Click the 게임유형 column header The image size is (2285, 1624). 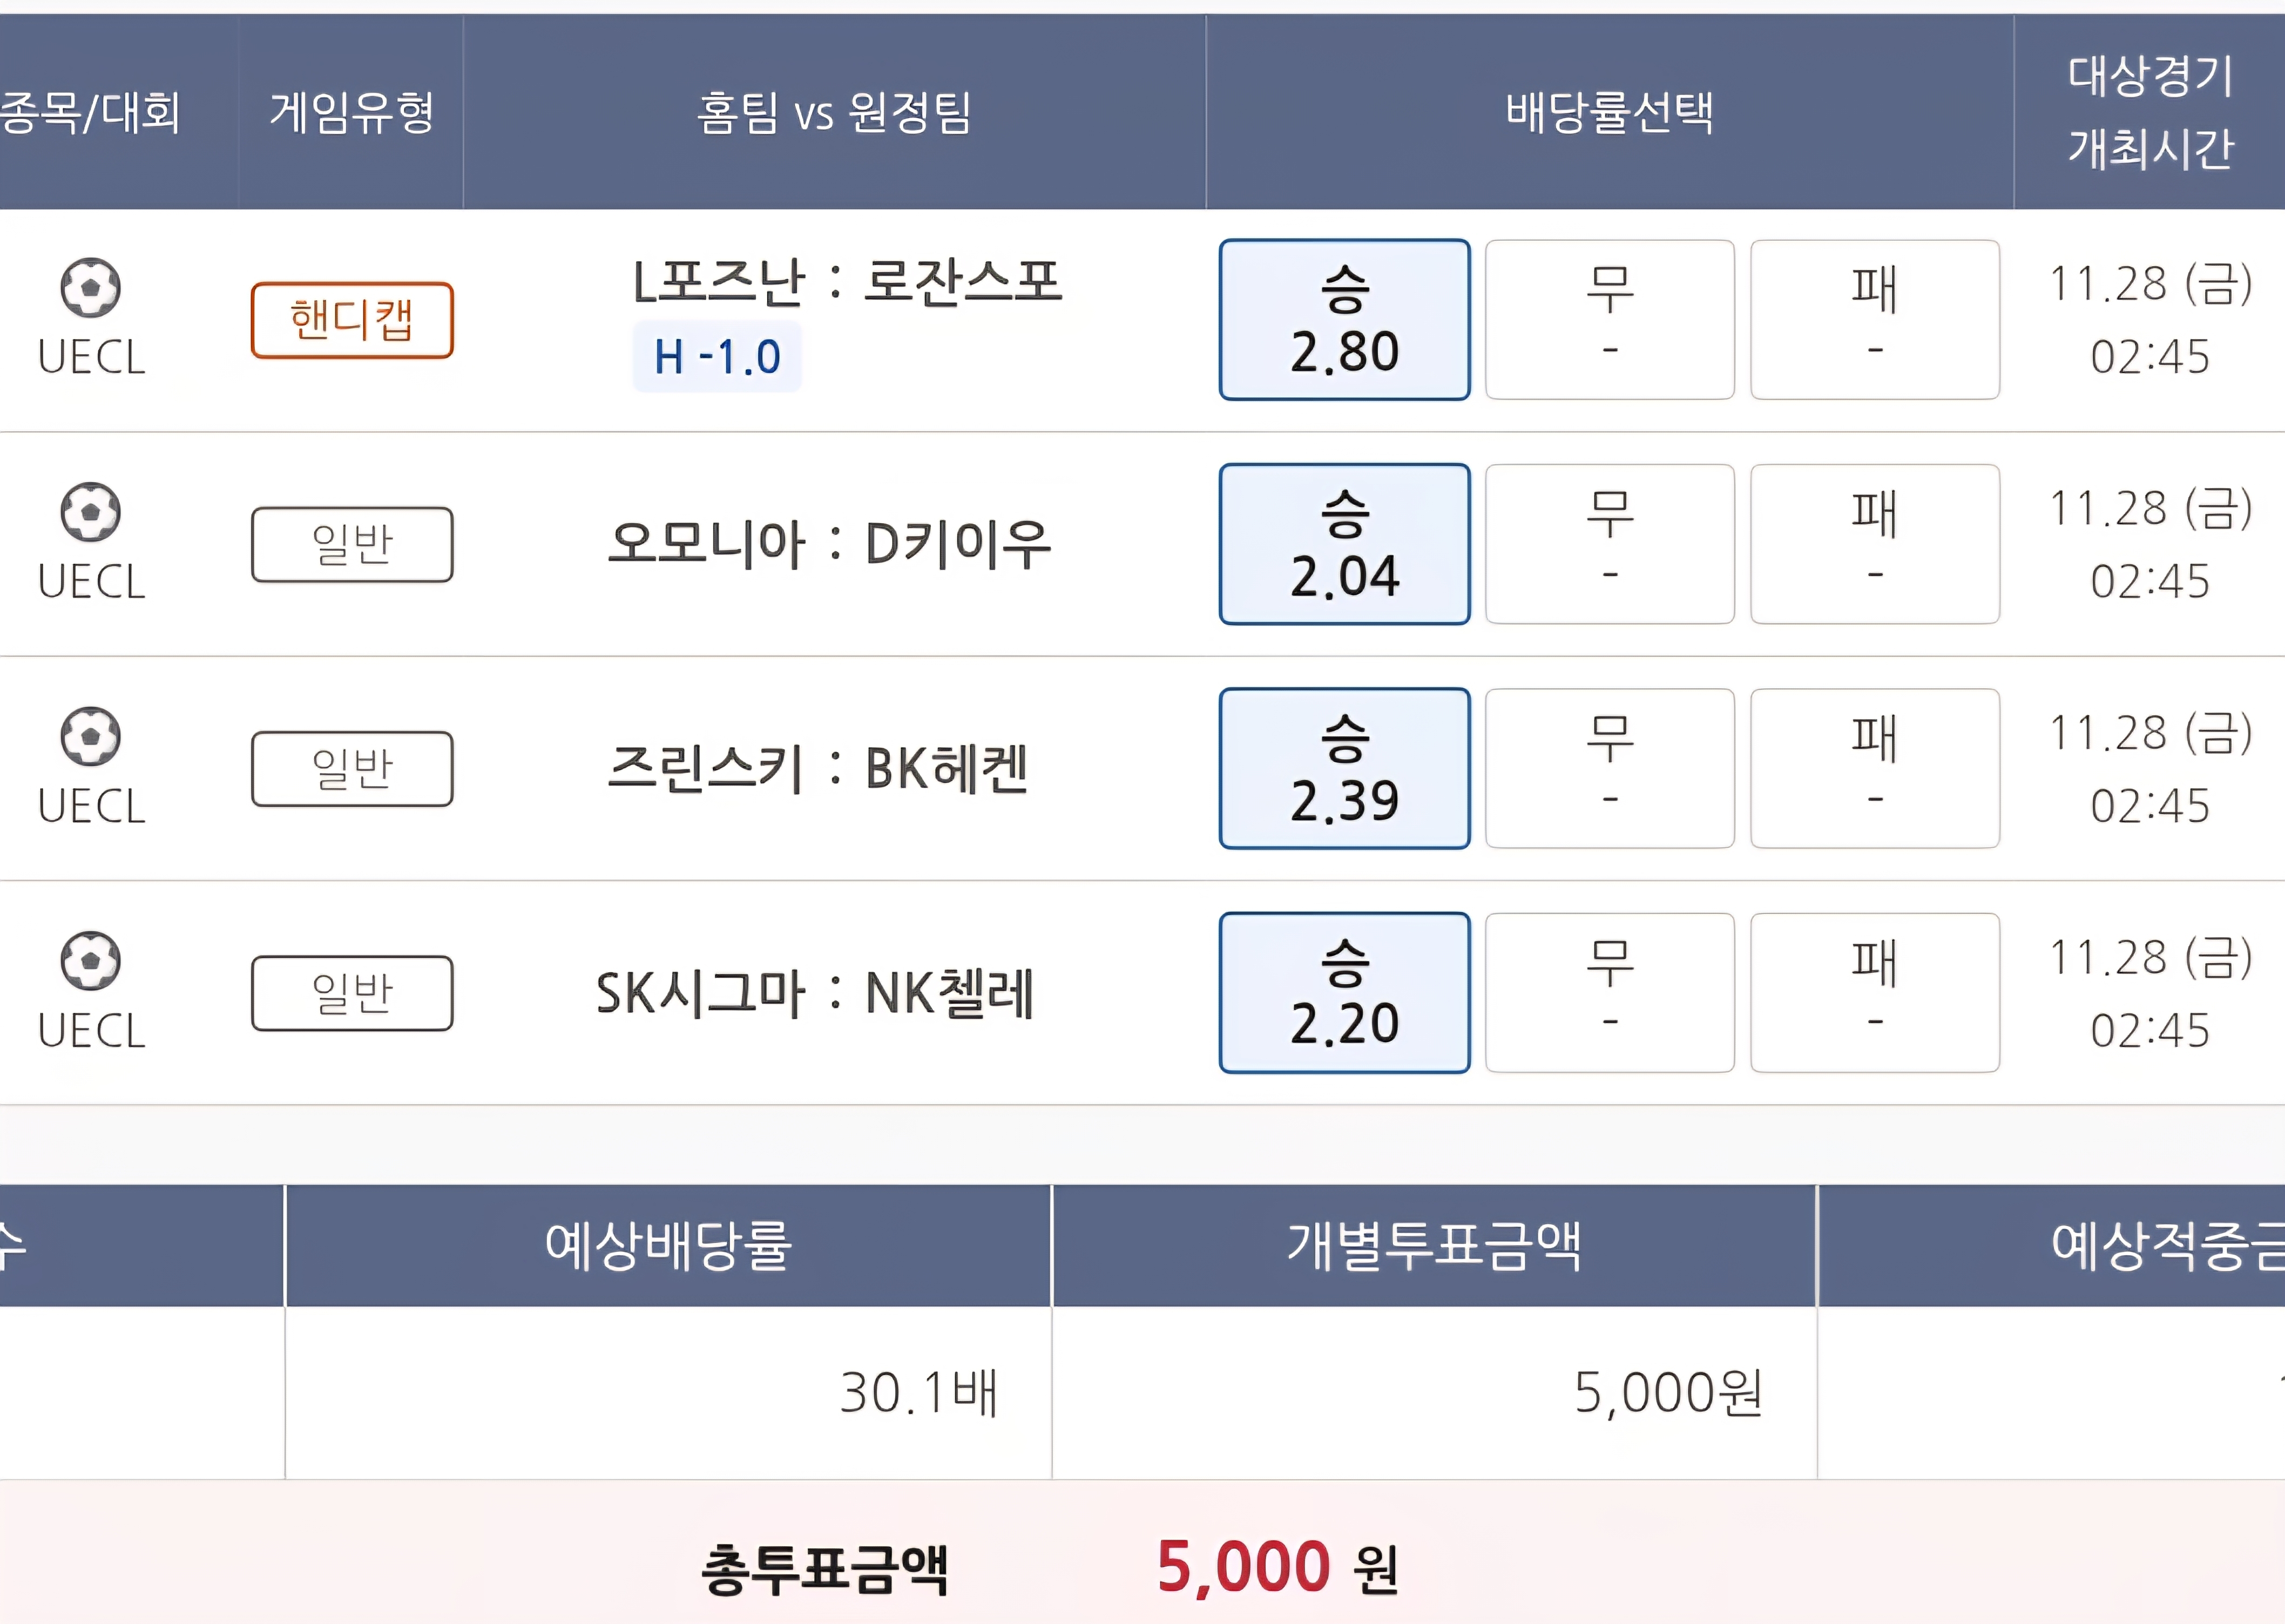point(351,111)
